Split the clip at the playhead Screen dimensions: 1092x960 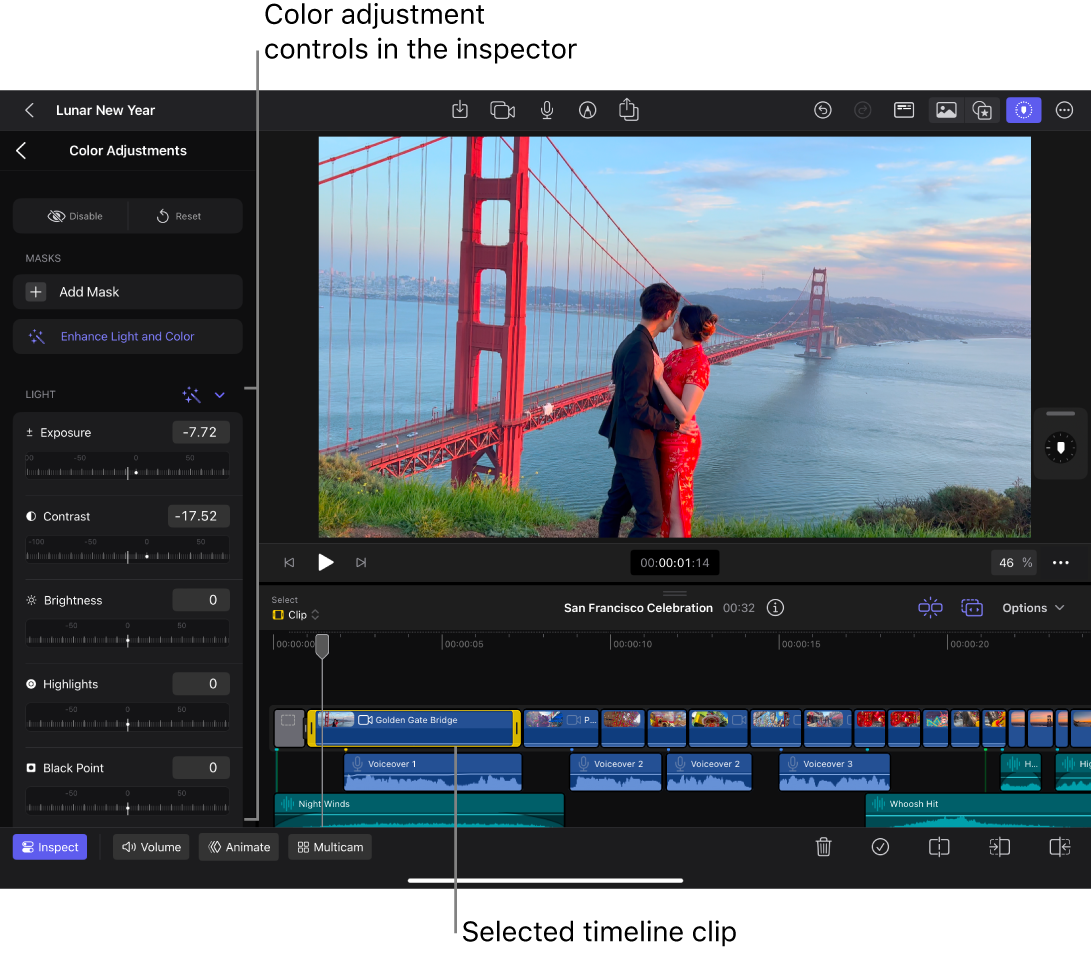tap(939, 847)
